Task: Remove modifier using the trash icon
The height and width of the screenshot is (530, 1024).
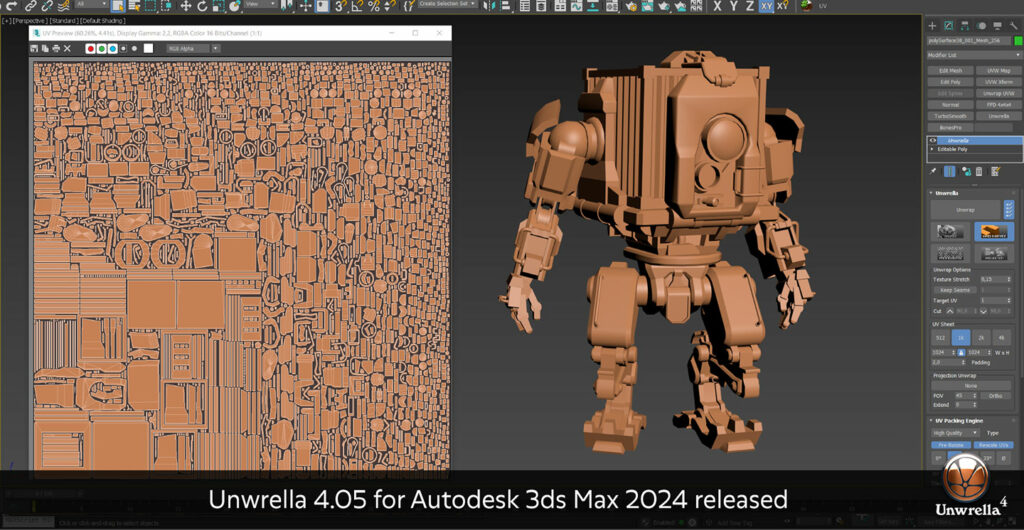Action: point(979,172)
